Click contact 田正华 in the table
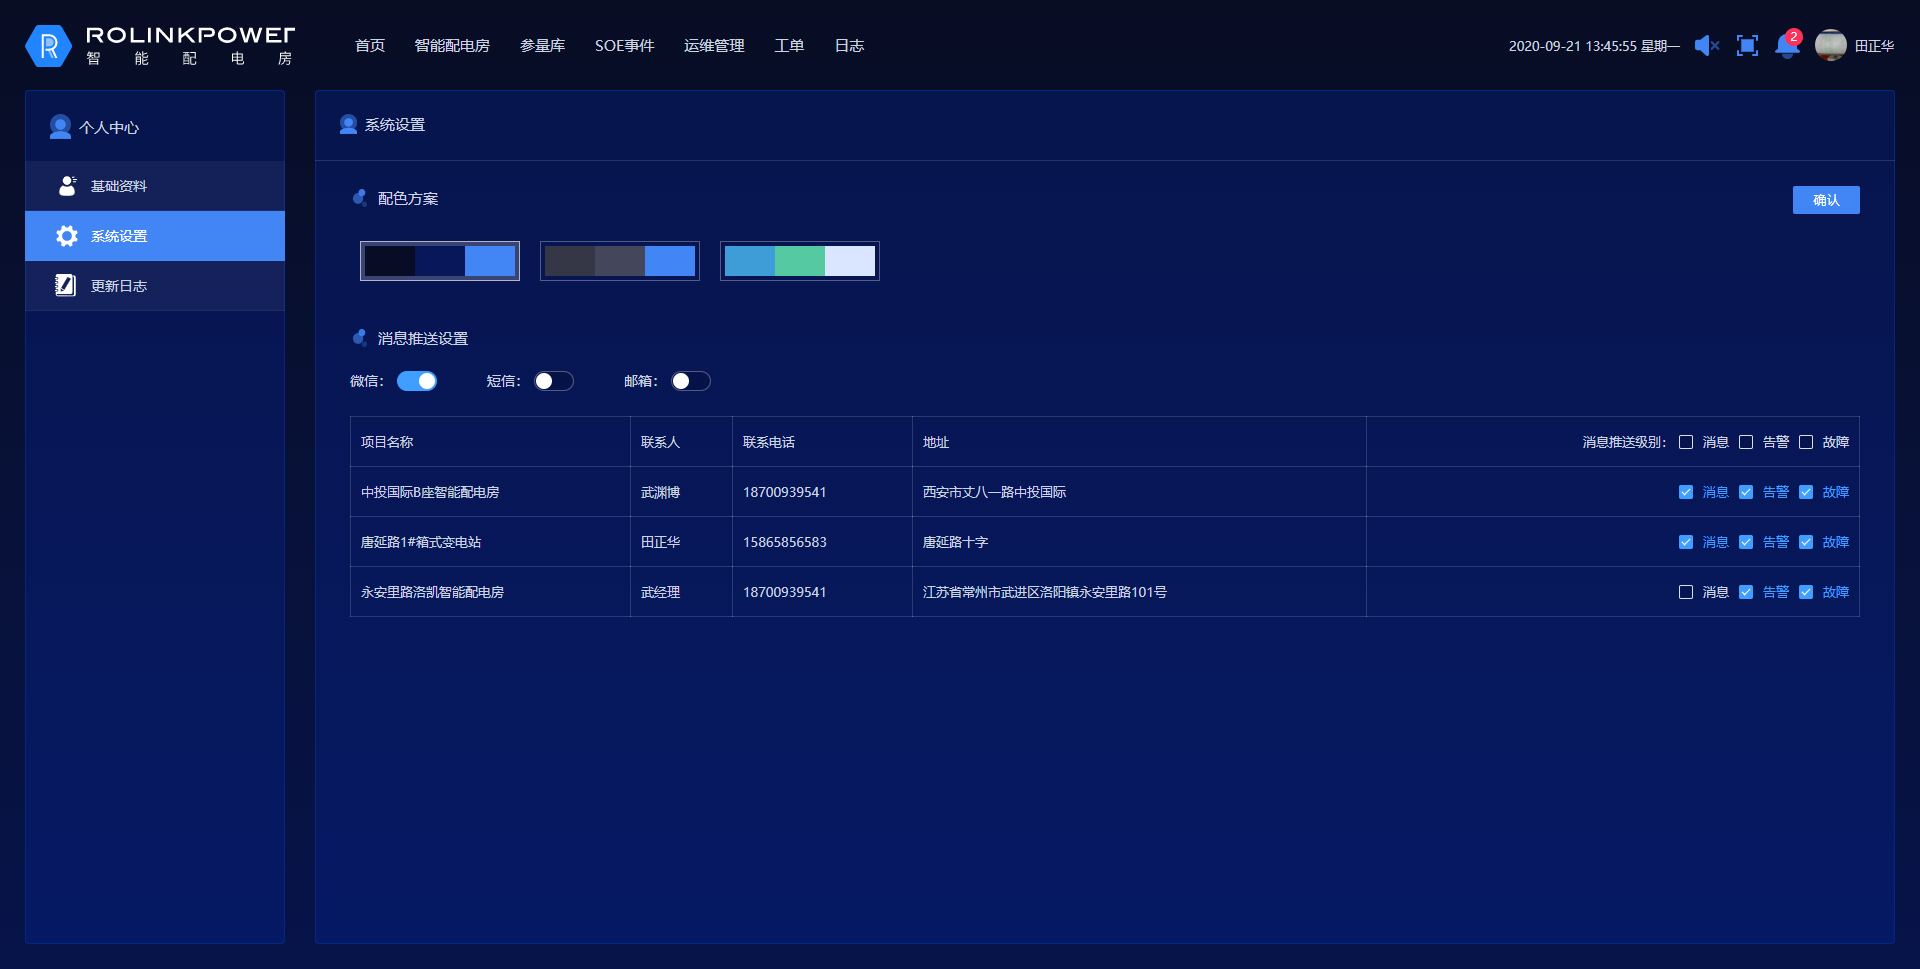Image resolution: width=1920 pixels, height=969 pixels. (660, 542)
